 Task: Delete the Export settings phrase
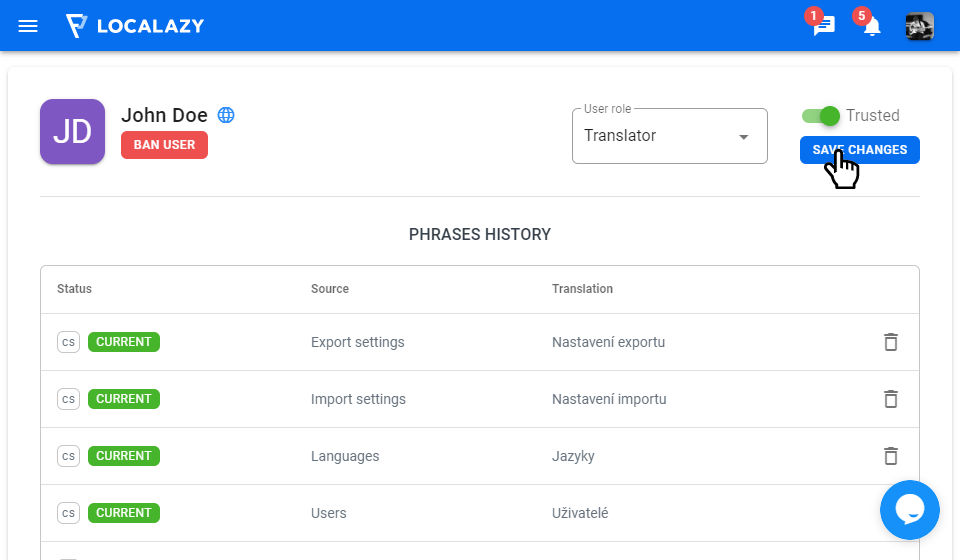(891, 342)
